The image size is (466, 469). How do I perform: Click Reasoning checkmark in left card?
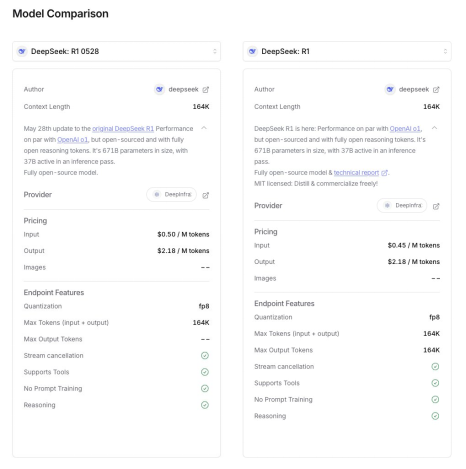205,405
